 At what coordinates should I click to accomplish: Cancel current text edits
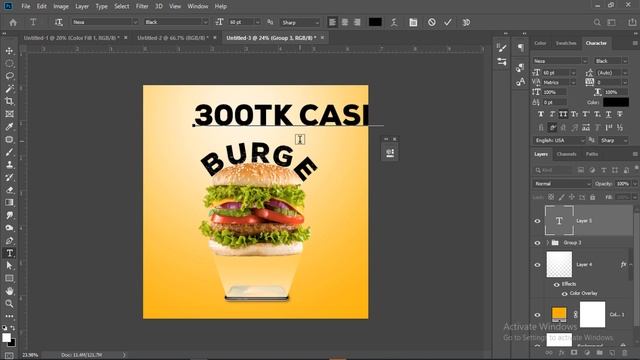[x=432, y=22]
